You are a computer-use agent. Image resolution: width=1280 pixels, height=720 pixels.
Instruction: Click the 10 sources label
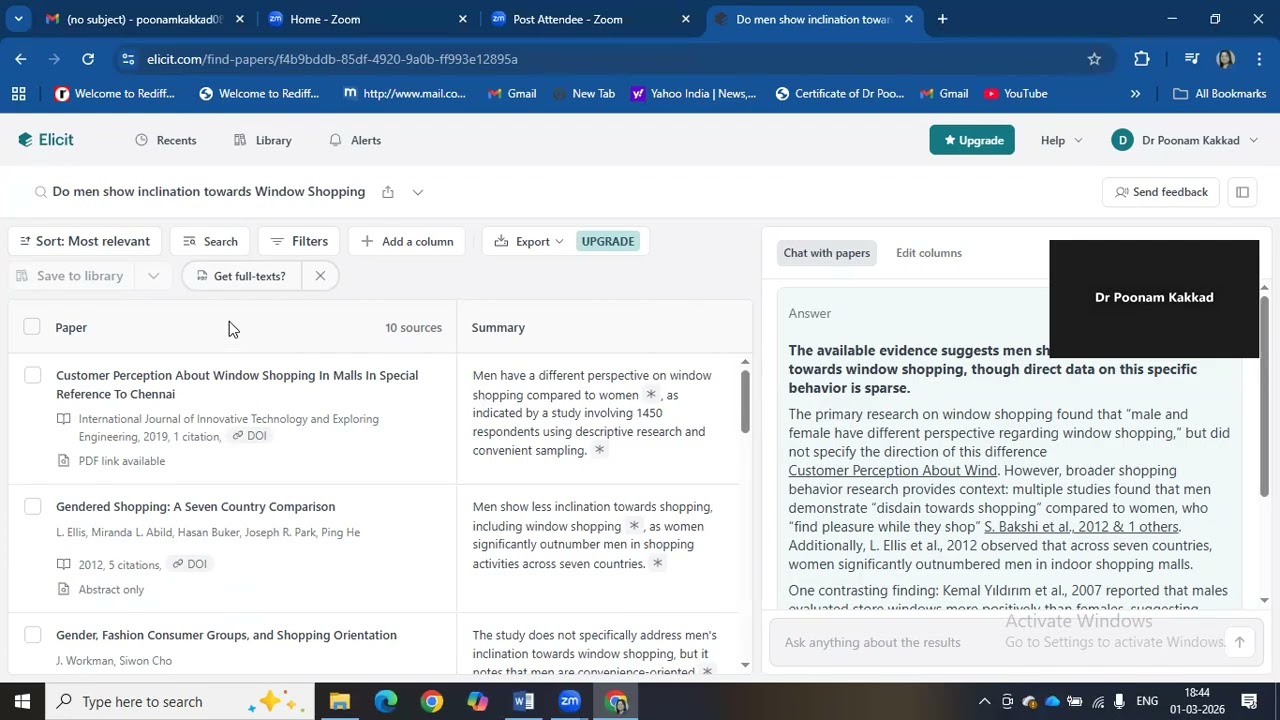pos(413,328)
